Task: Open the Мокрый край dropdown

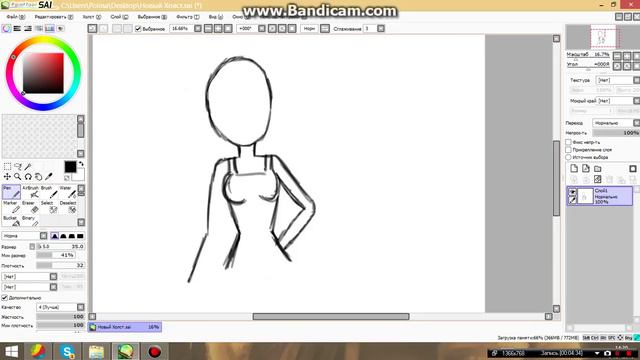Action: point(618,101)
